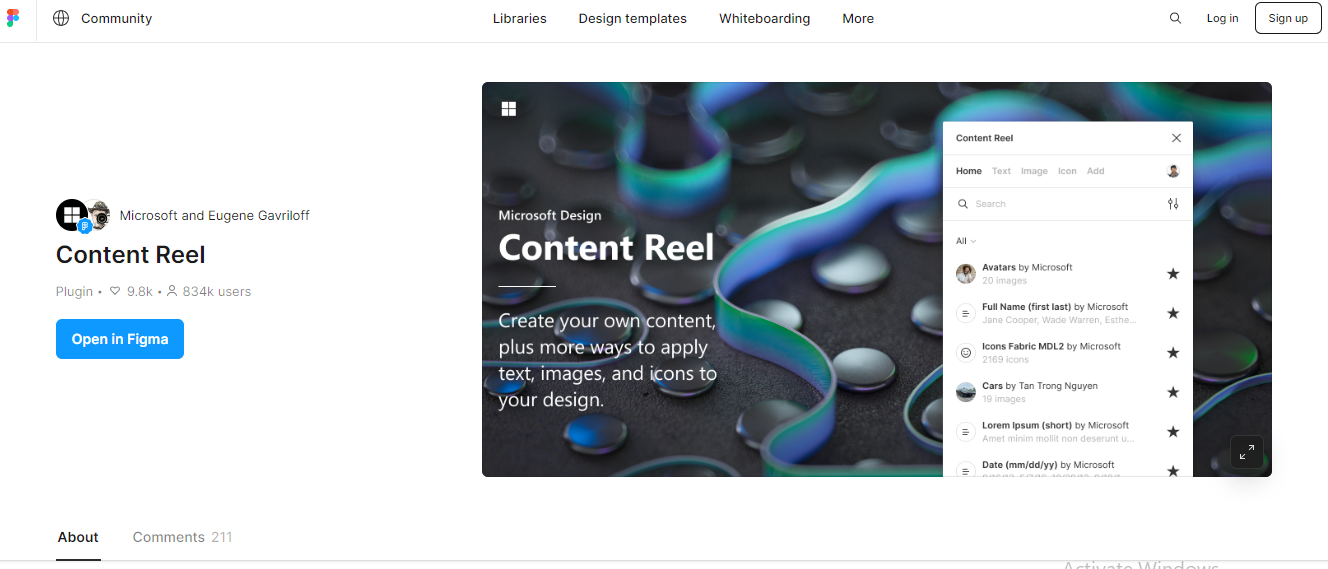The height and width of the screenshot is (569, 1328).
Task: Select Icon tab in plugin panel
Action: click(1068, 171)
